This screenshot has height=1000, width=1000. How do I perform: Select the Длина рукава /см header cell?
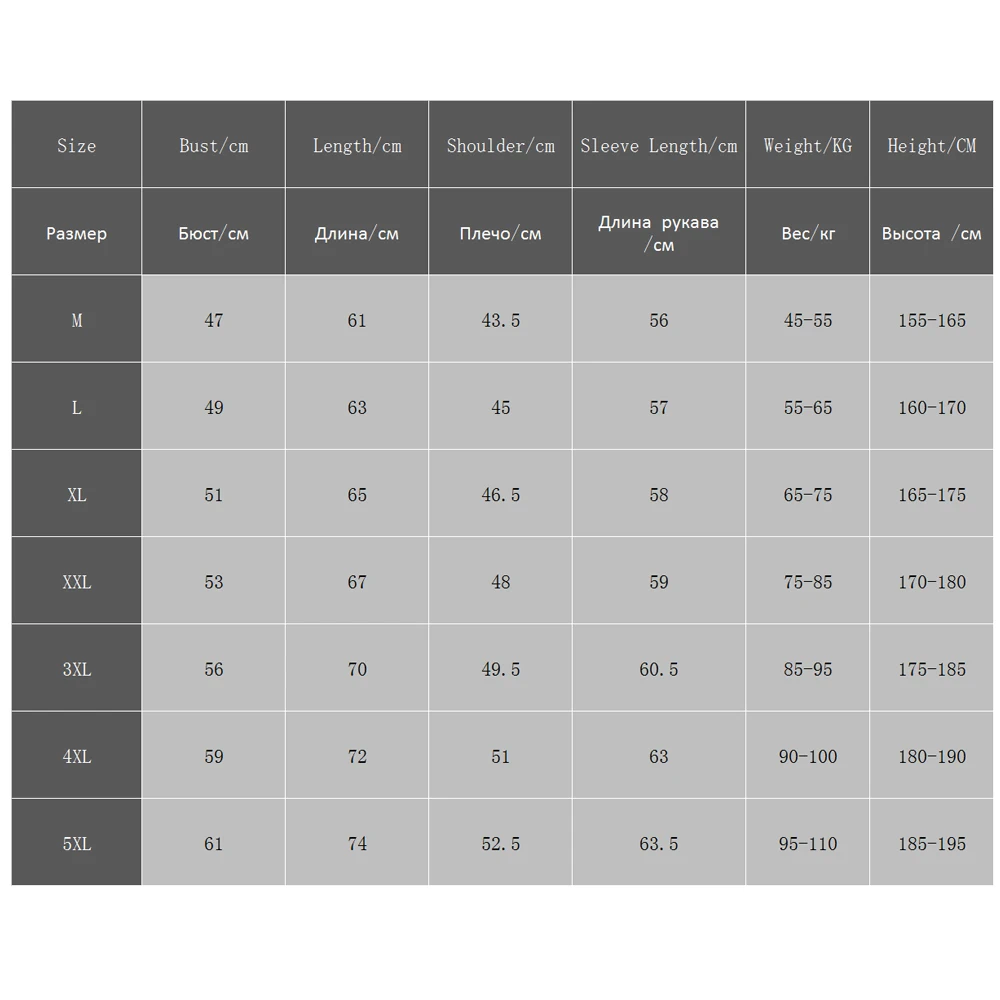coord(658,233)
